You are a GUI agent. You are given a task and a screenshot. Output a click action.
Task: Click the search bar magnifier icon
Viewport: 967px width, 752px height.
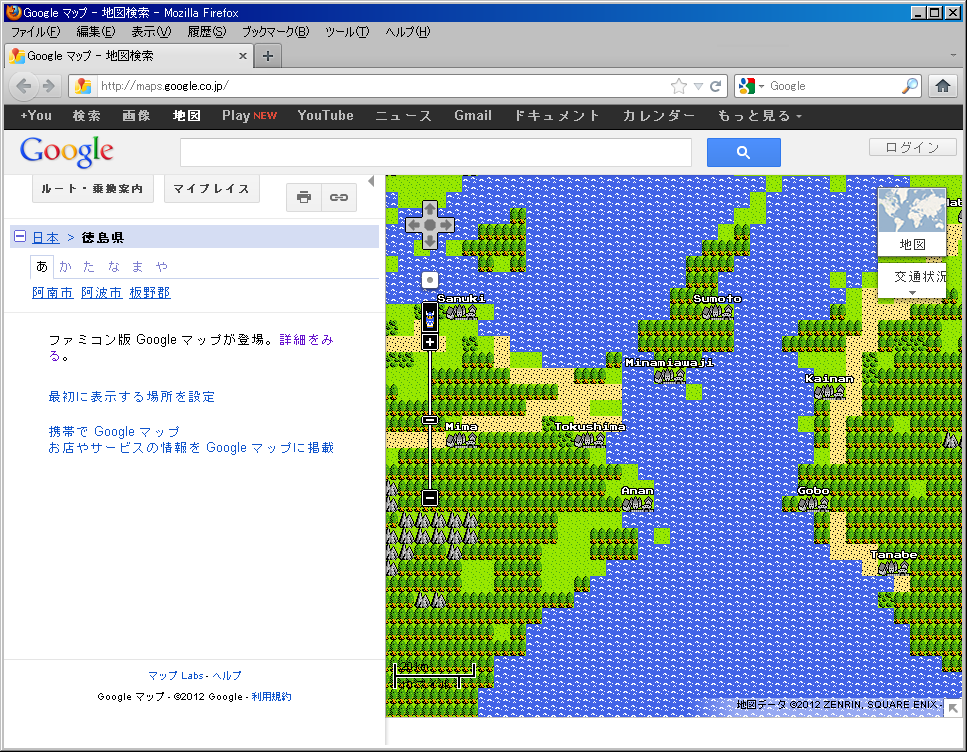(x=910, y=86)
